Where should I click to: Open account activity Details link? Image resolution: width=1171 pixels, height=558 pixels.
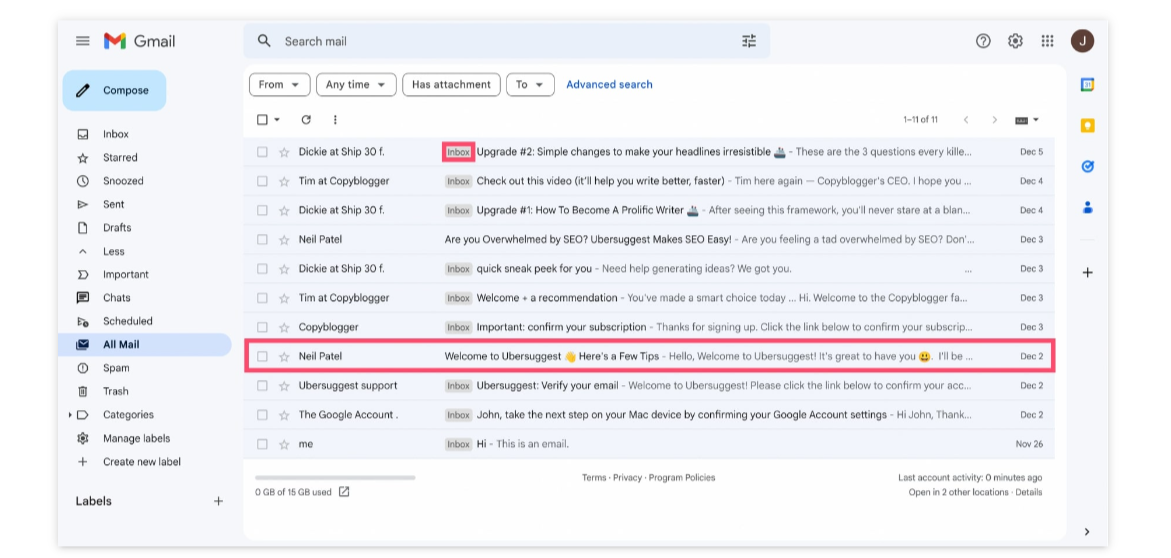1028,492
